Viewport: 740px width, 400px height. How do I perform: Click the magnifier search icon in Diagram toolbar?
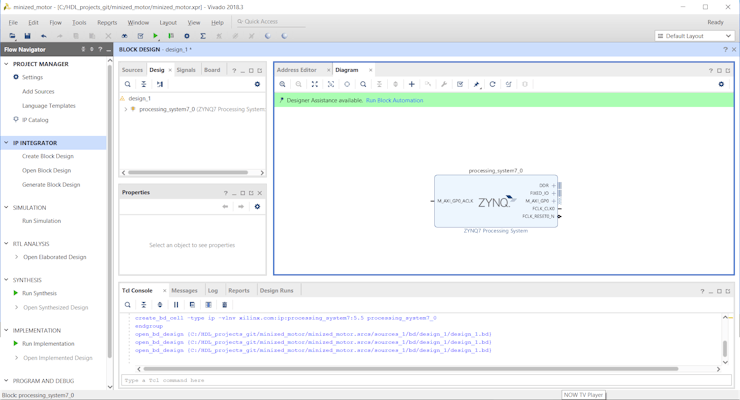[x=363, y=84]
